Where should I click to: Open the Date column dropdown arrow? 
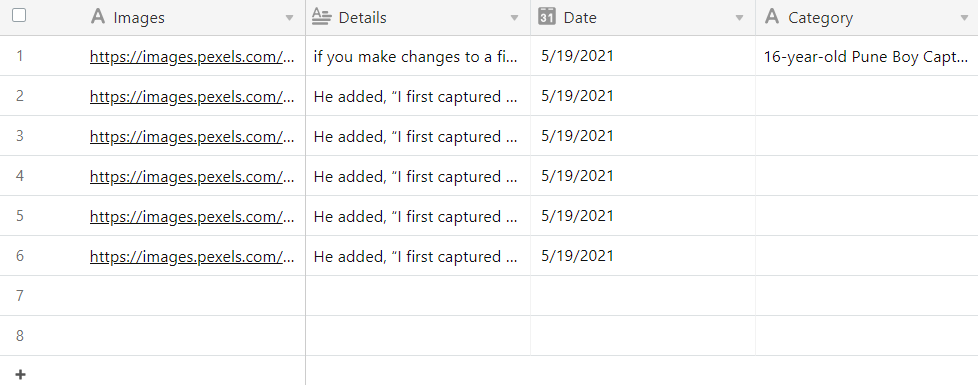pyautogui.click(x=739, y=18)
